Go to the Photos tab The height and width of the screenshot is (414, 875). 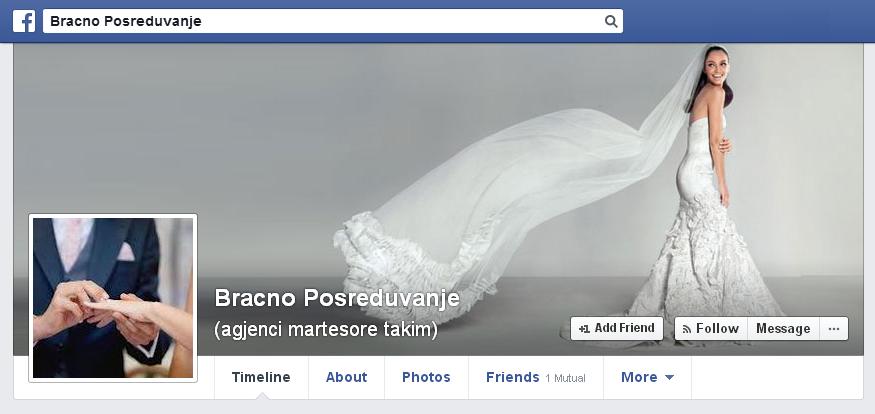click(x=426, y=377)
